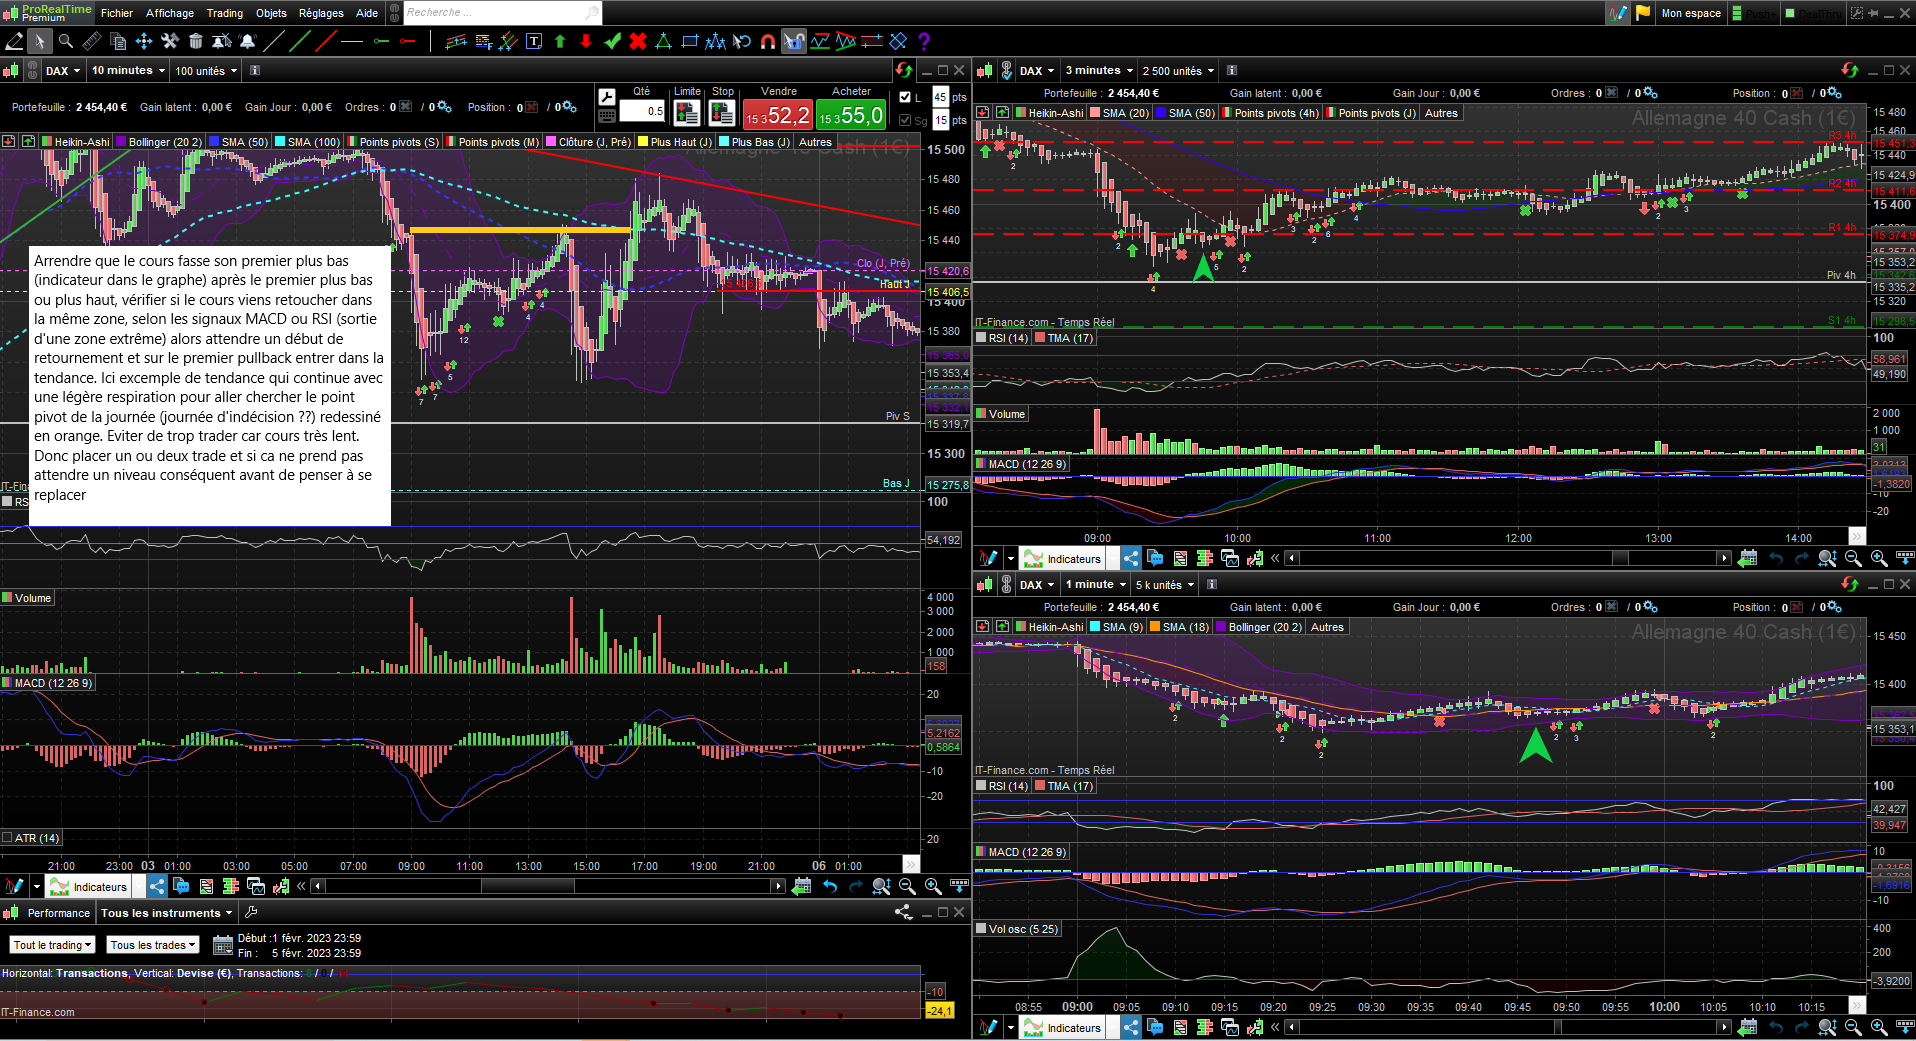The width and height of the screenshot is (1916, 1041).
Task: Open Mon espace
Action: click(1691, 13)
